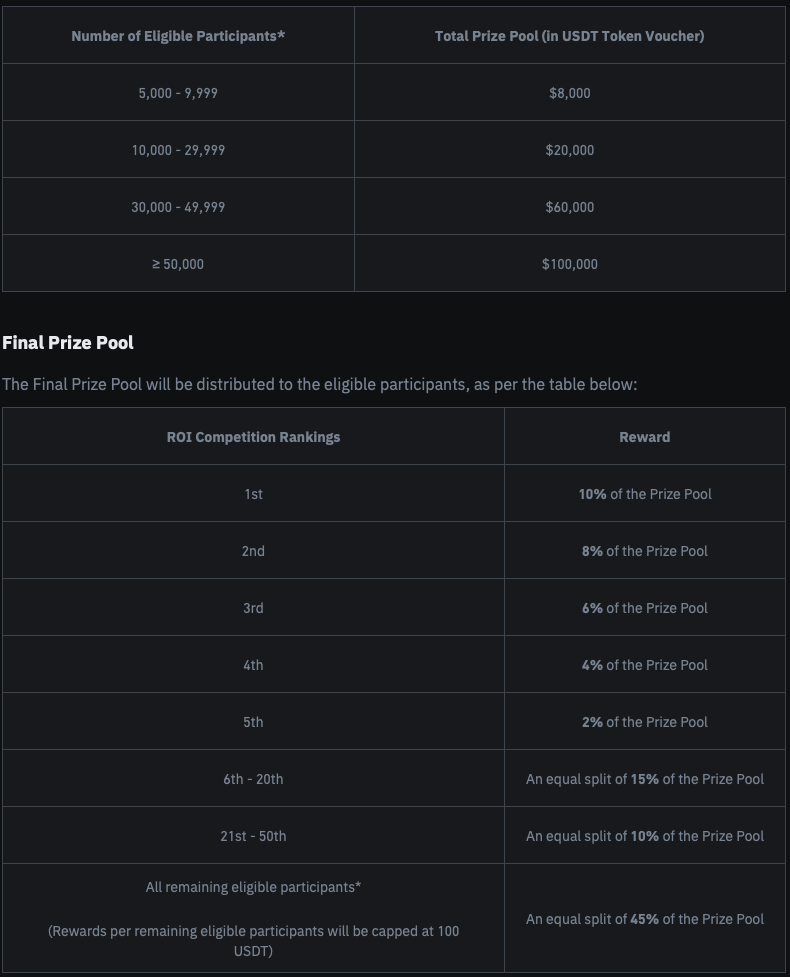Click the $100,000 prize pool value
This screenshot has height=977, width=790.
click(569, 264)
